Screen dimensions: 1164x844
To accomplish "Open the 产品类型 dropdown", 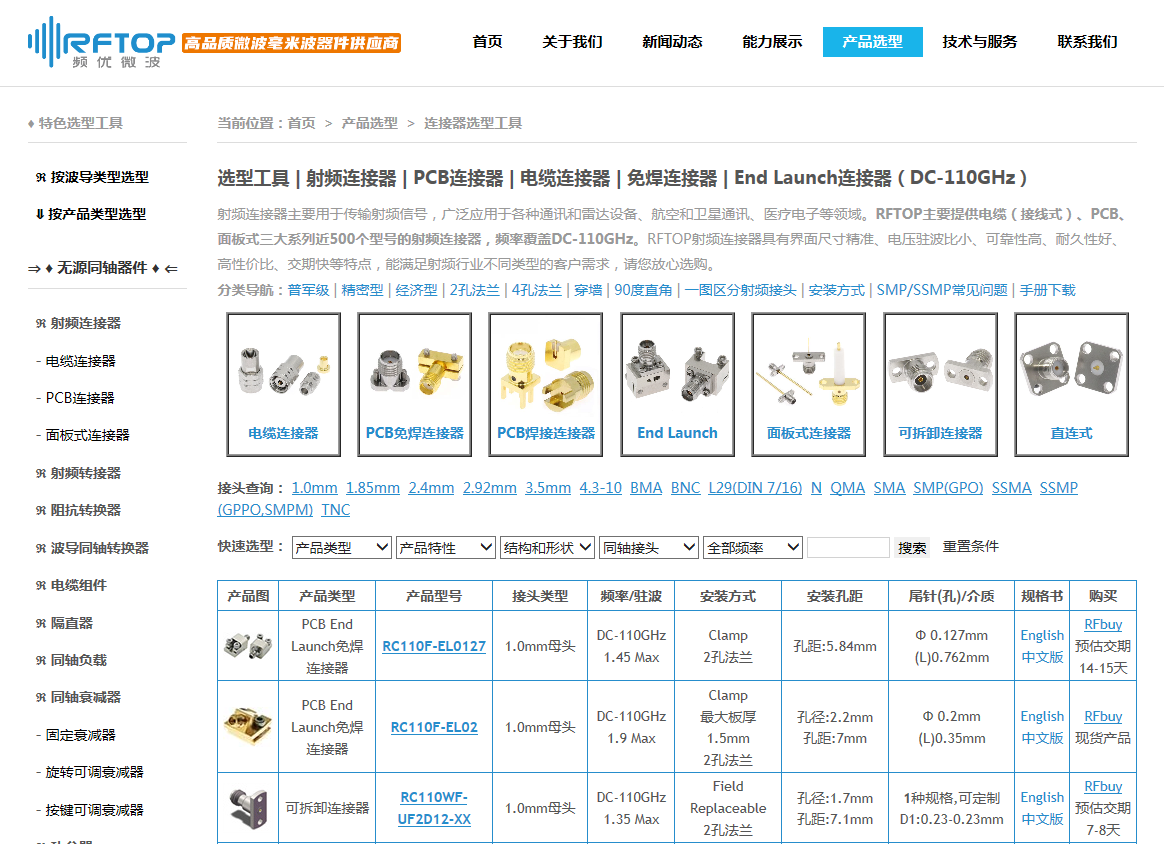I will [x=341, y=548].
